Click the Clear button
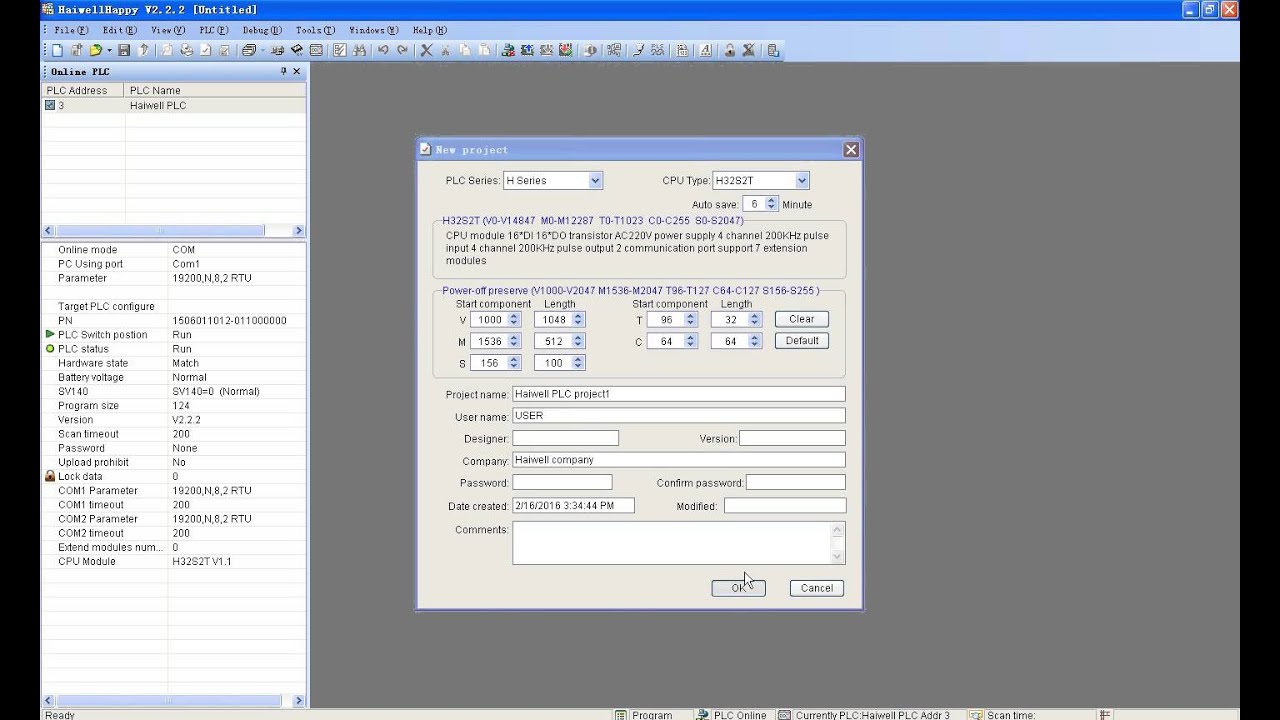Image resolution: width=1280 pixels, height=720 pixels. 802,319
